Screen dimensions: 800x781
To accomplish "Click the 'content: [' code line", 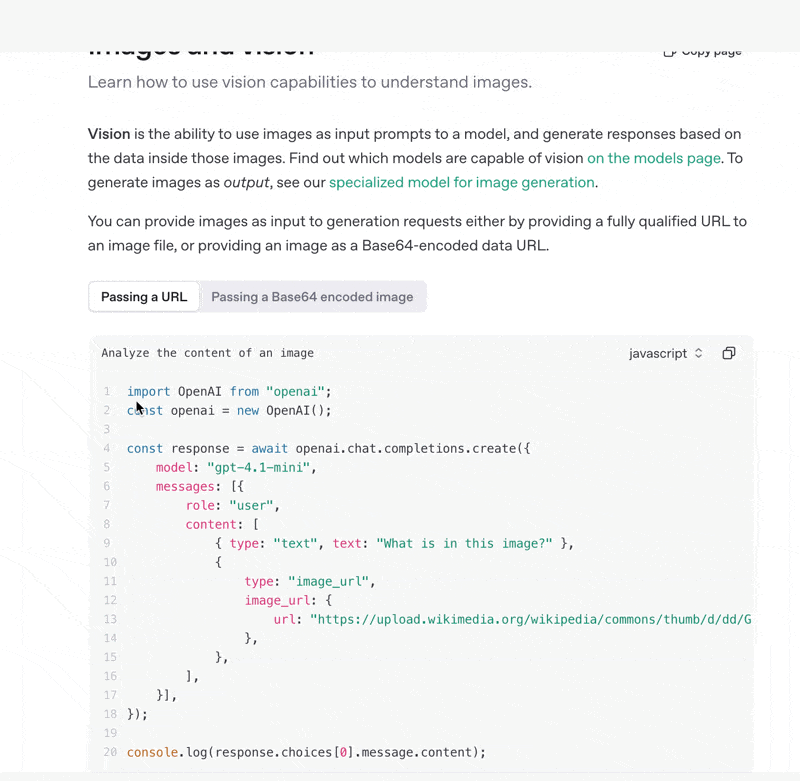I will pos(222,524).
